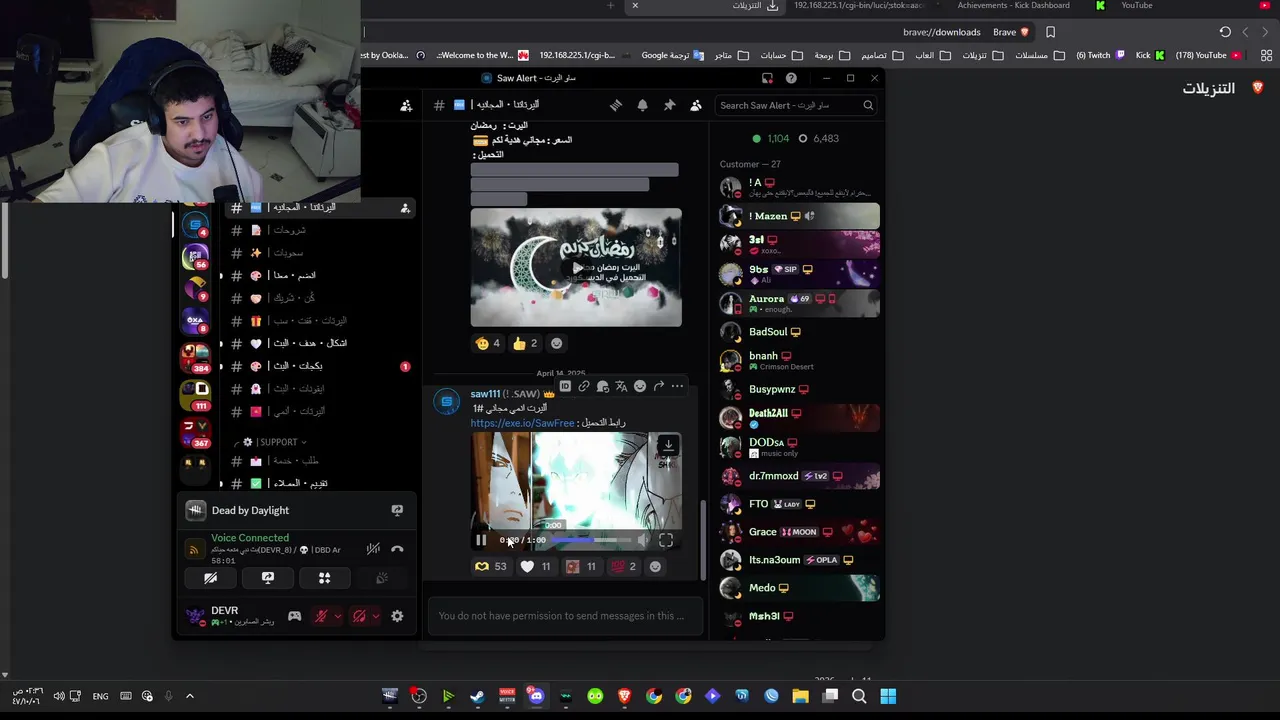1280x720 pixels.
Task: Open member Grace with MOON tag
Action: 799,532
